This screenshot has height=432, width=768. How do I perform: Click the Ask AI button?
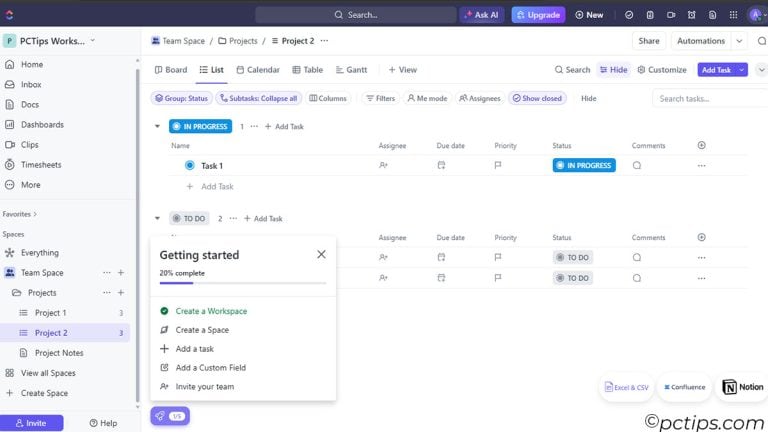(x=482, y=15)
